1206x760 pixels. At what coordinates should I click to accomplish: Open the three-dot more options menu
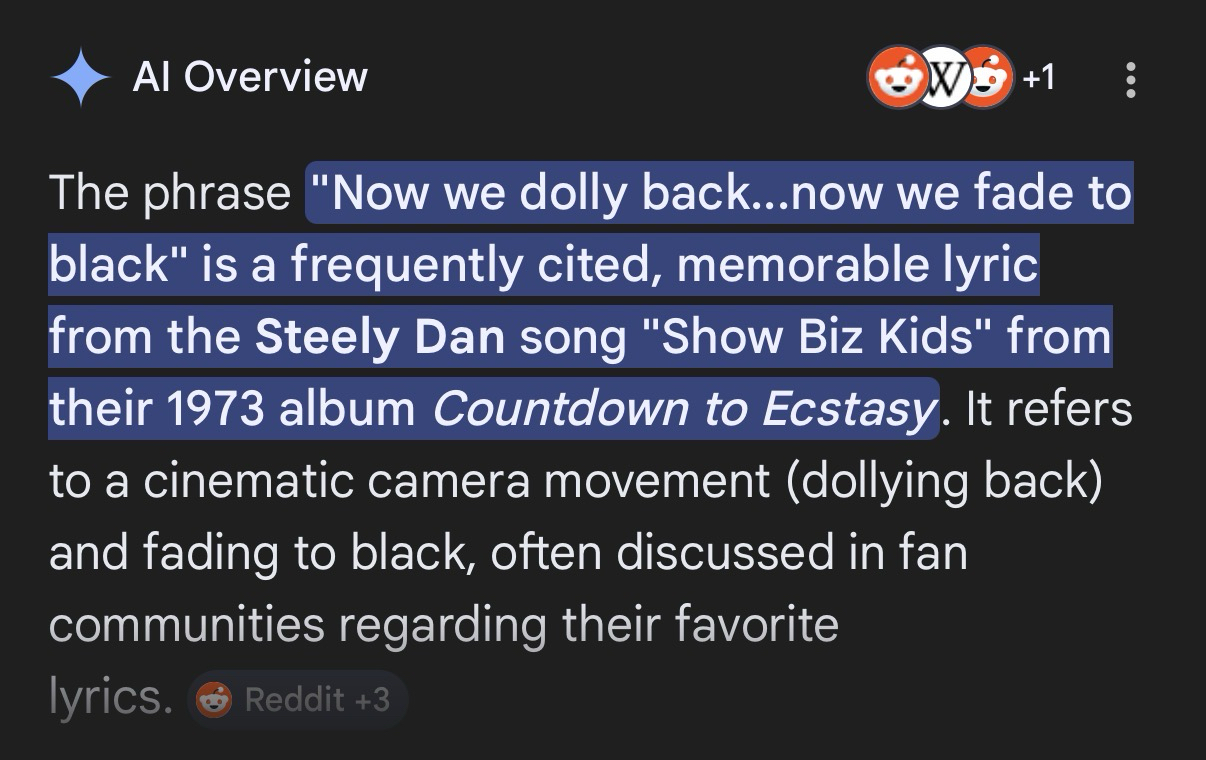[x=1131, y=79]
